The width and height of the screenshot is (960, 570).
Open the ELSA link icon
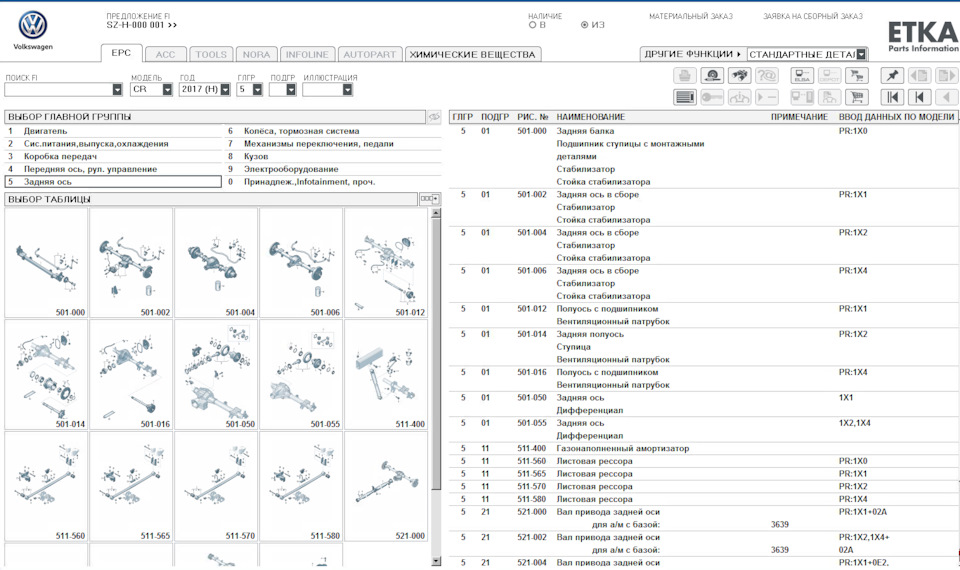click(802, 75)
